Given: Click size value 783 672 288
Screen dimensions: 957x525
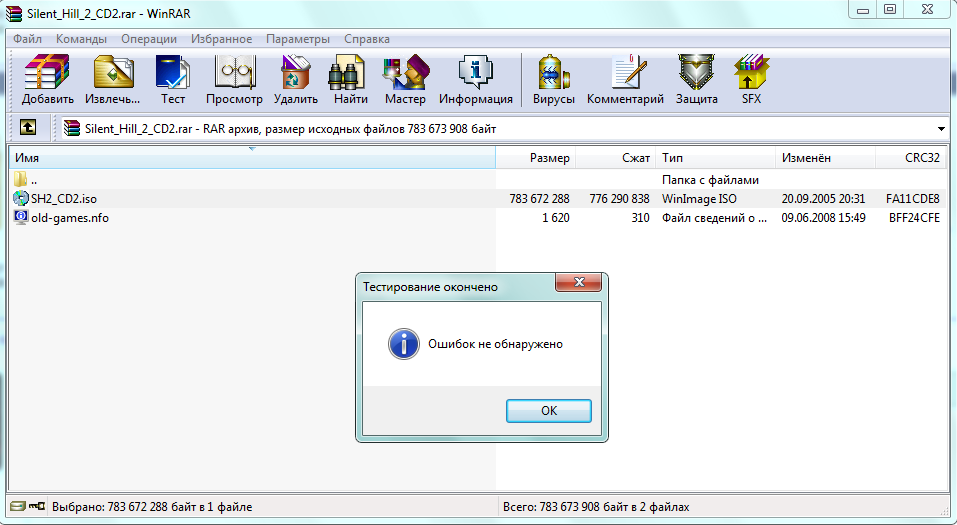Looking at the screenshot, I should point(539,199).
